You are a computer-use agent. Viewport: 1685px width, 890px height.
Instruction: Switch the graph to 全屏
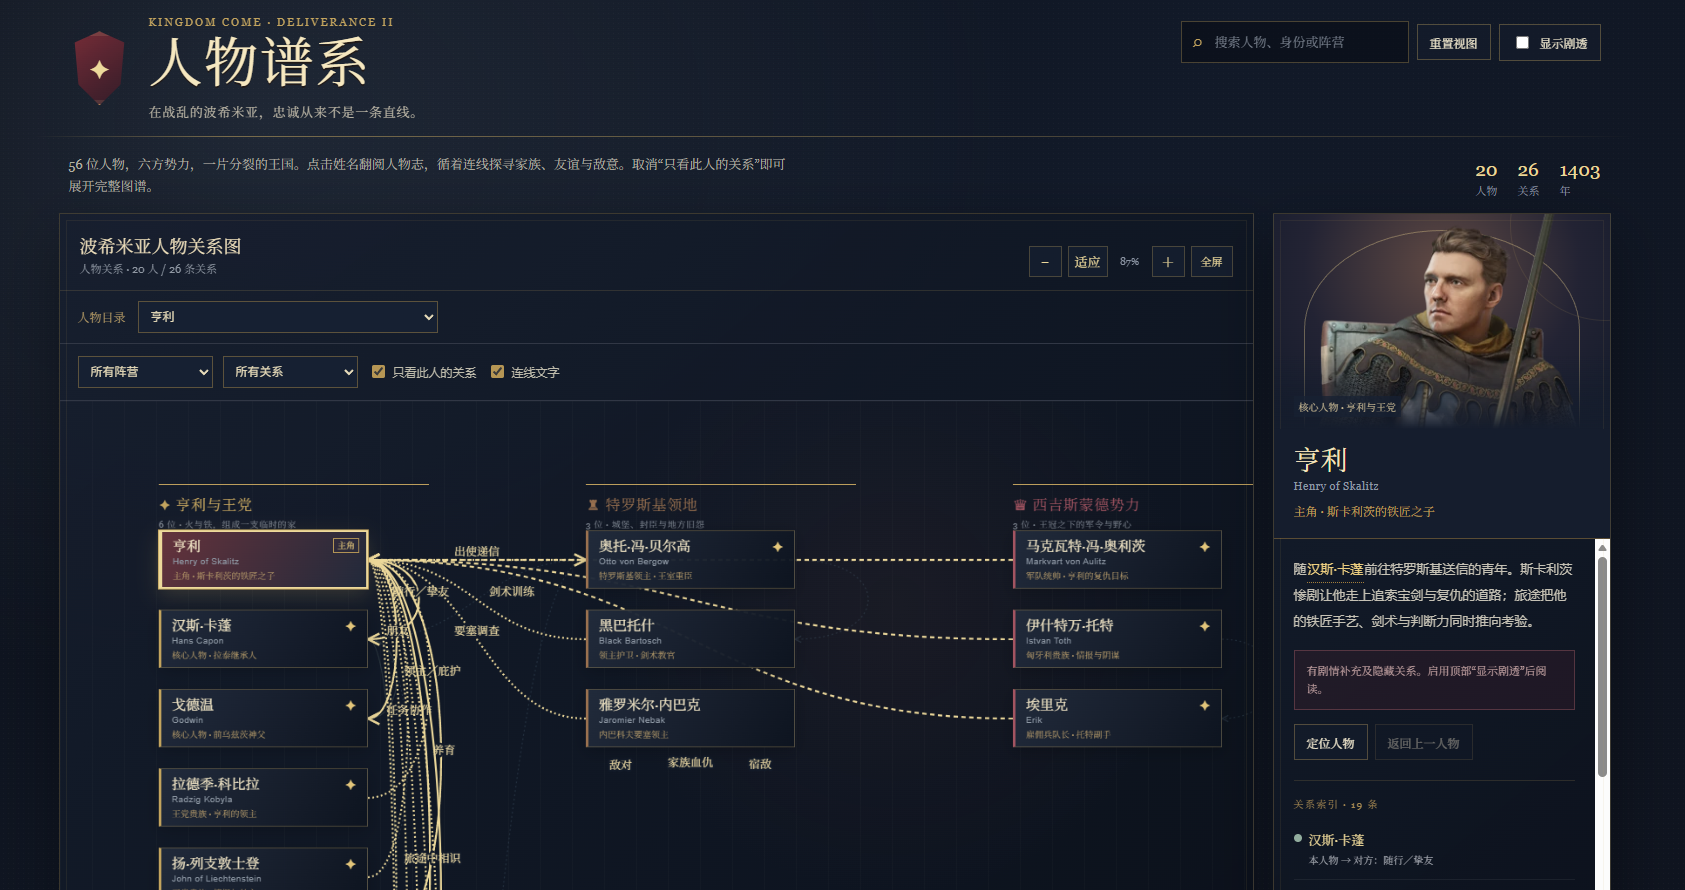click(x=1212, y=262)
